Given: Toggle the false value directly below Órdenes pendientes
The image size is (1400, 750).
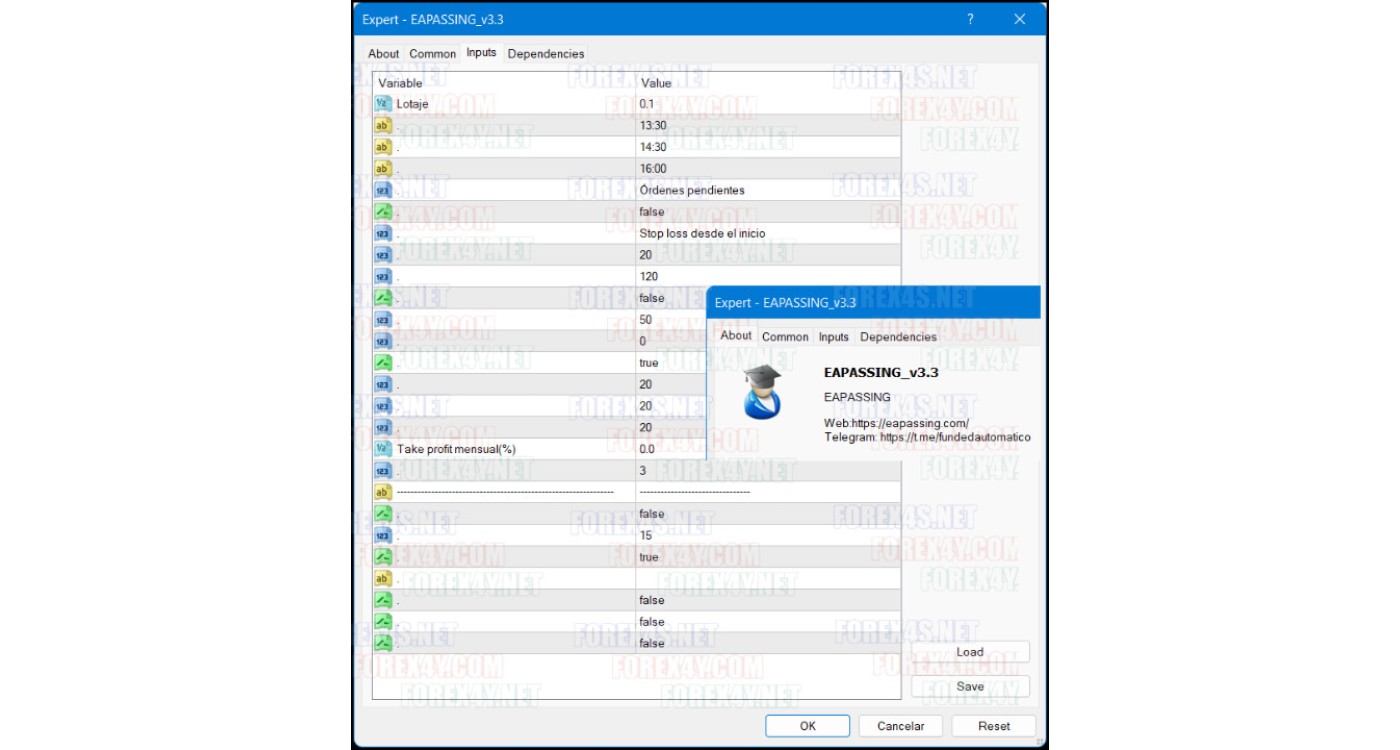Looking at the screenshot, I should click(651, 212).
